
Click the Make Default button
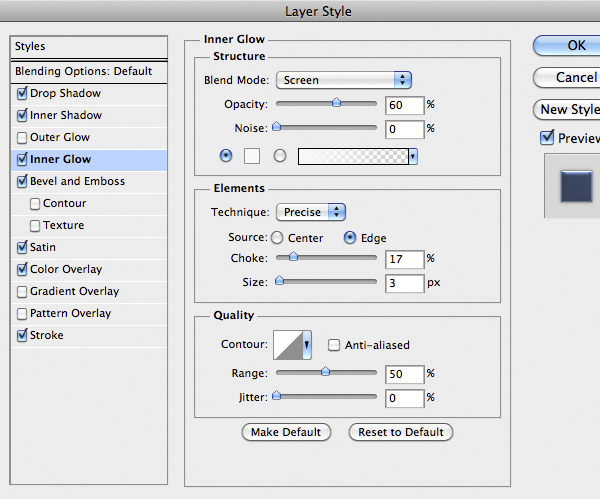pyautogui.click(x=286, y=432)
